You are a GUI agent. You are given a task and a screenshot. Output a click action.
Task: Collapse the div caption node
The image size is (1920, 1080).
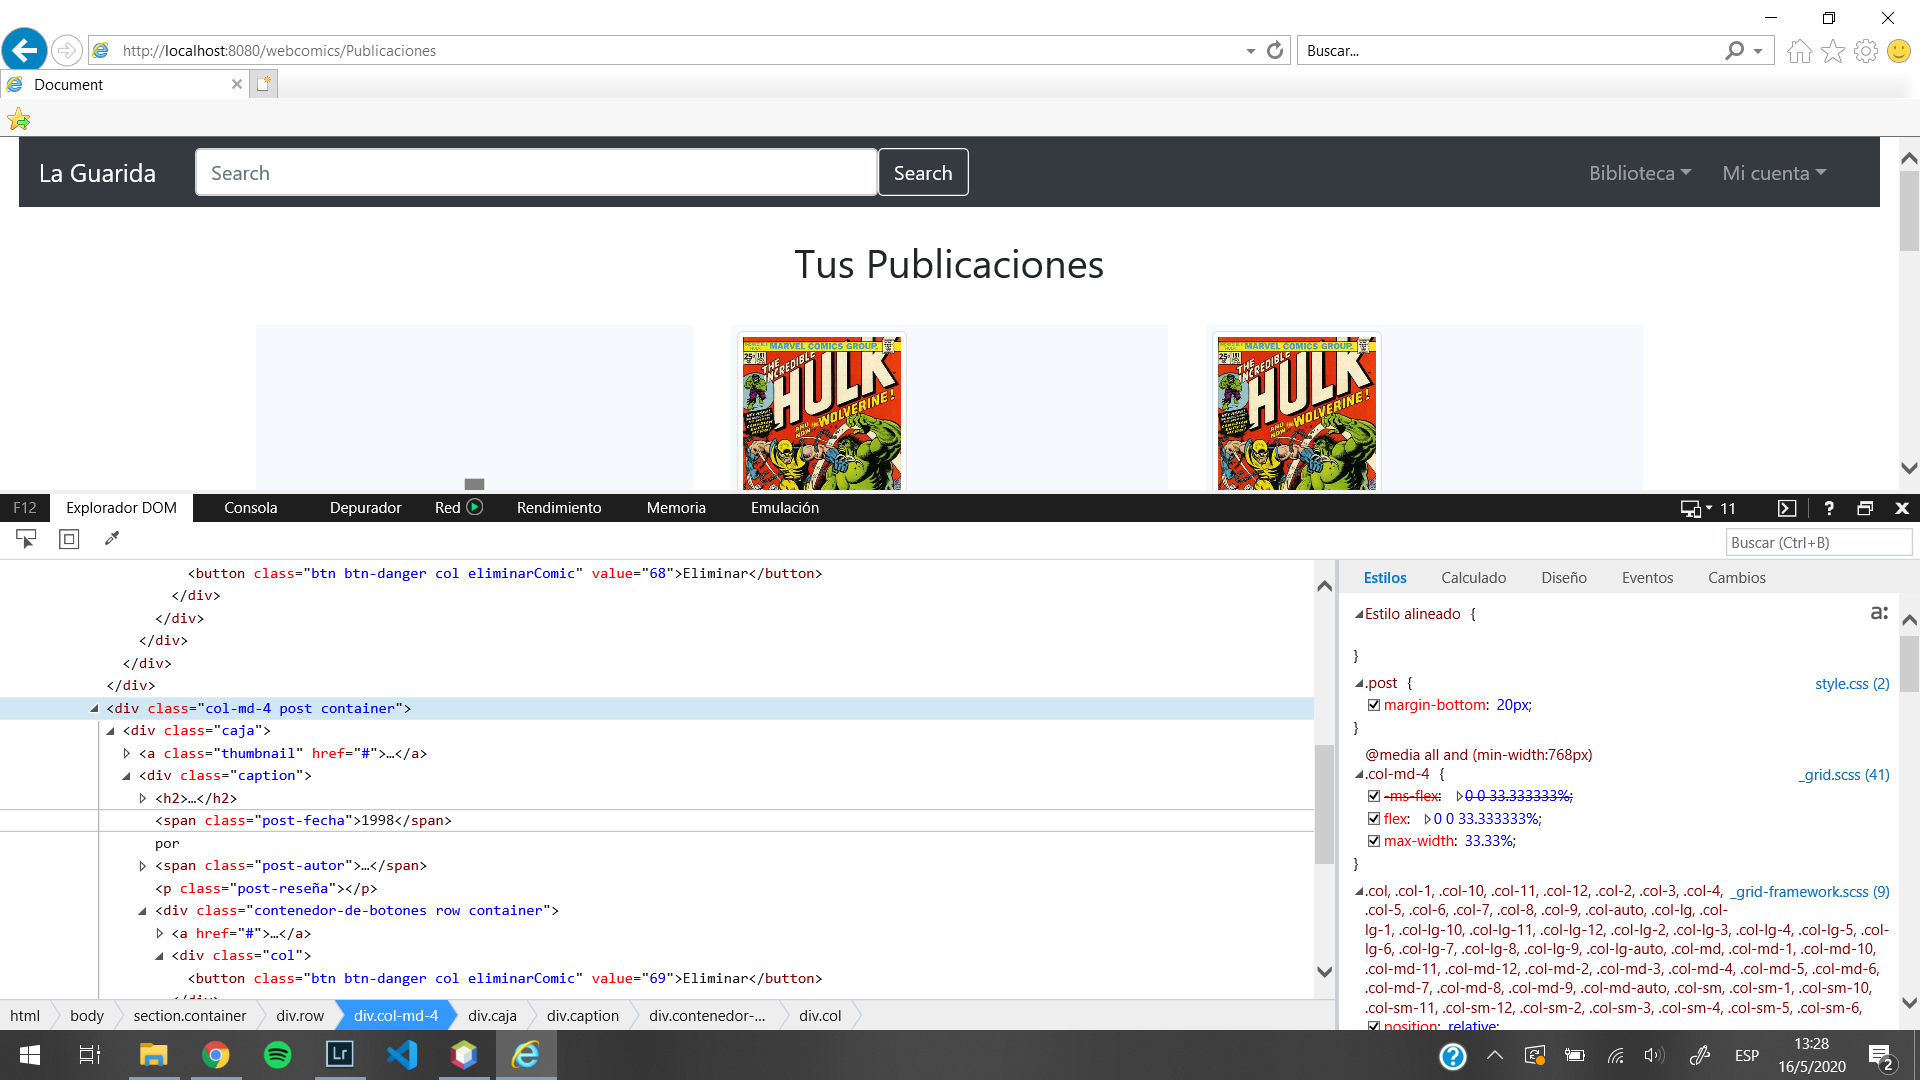click(x=127, y=776)
